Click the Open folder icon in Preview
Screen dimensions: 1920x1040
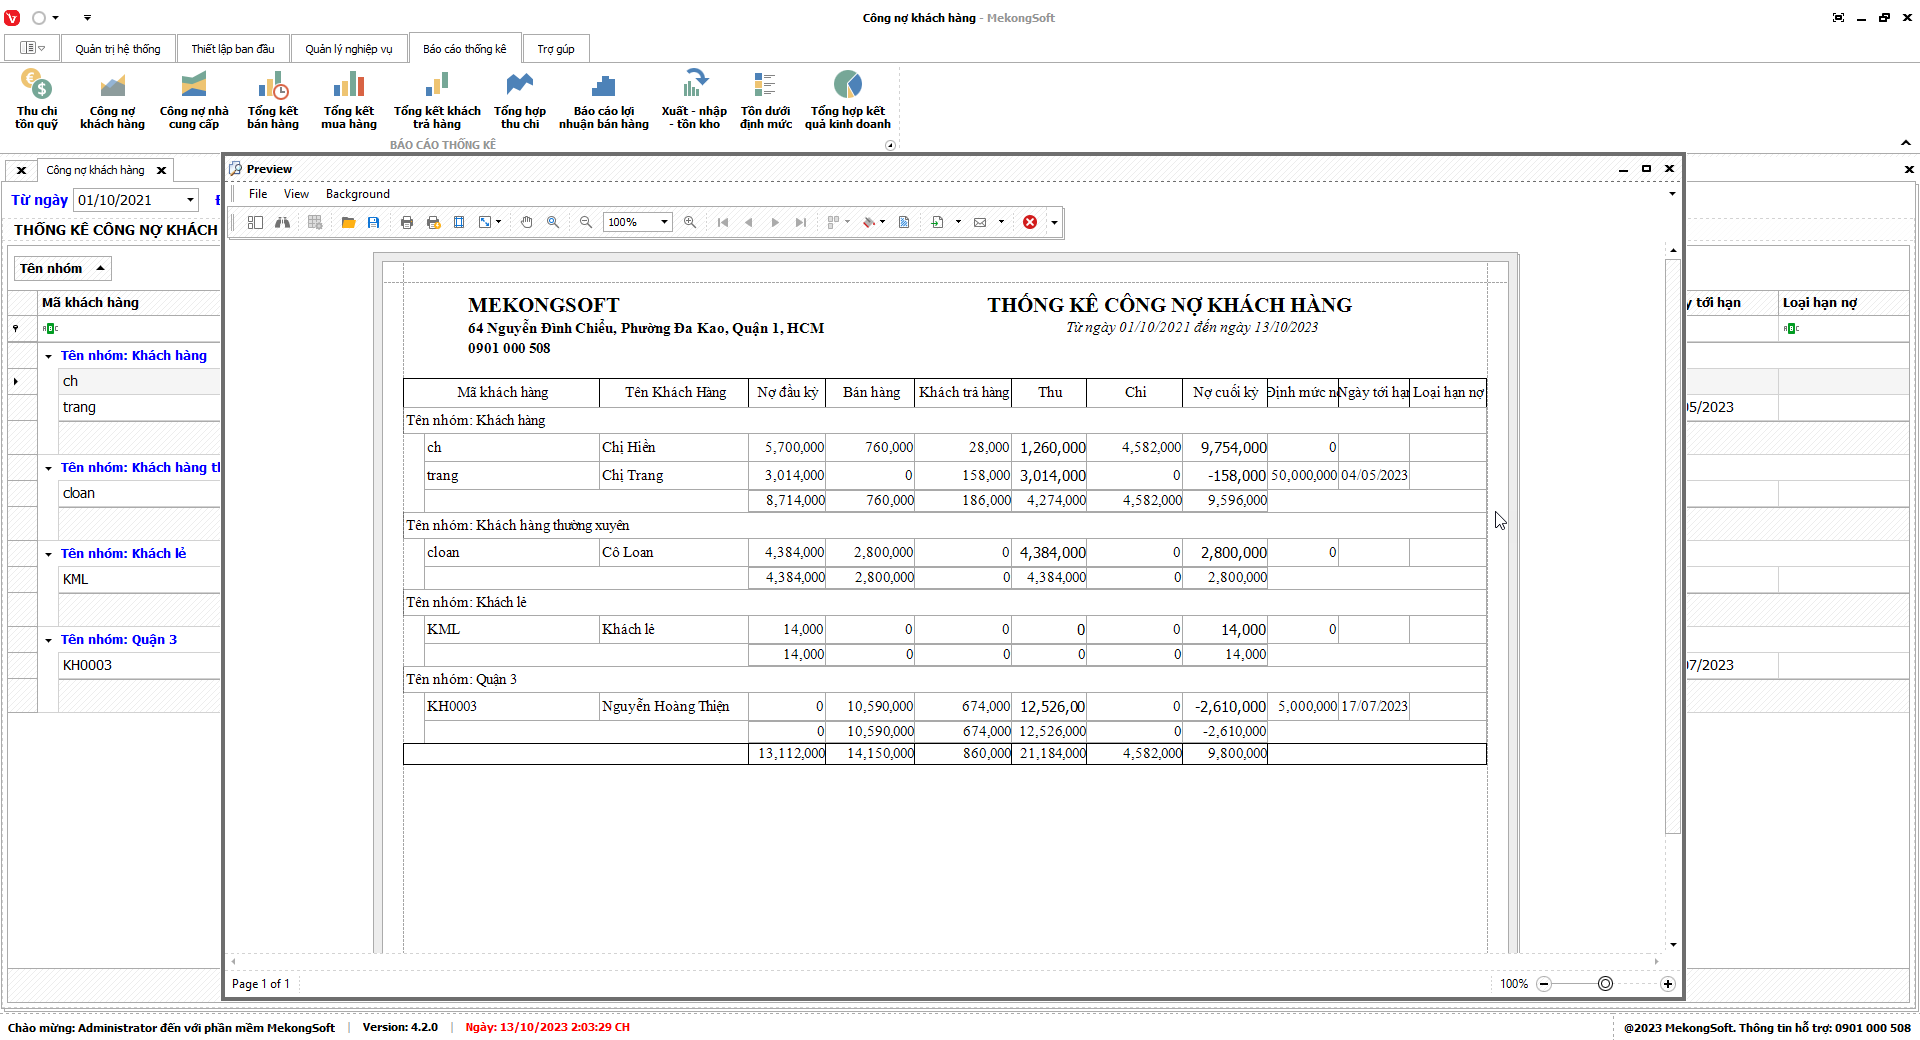[x=348, y=222]
